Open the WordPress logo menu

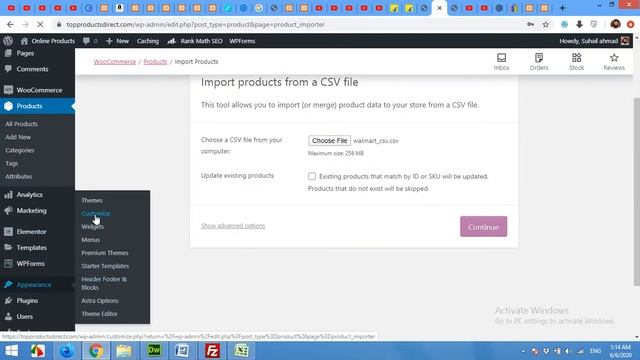coord(8,41)
